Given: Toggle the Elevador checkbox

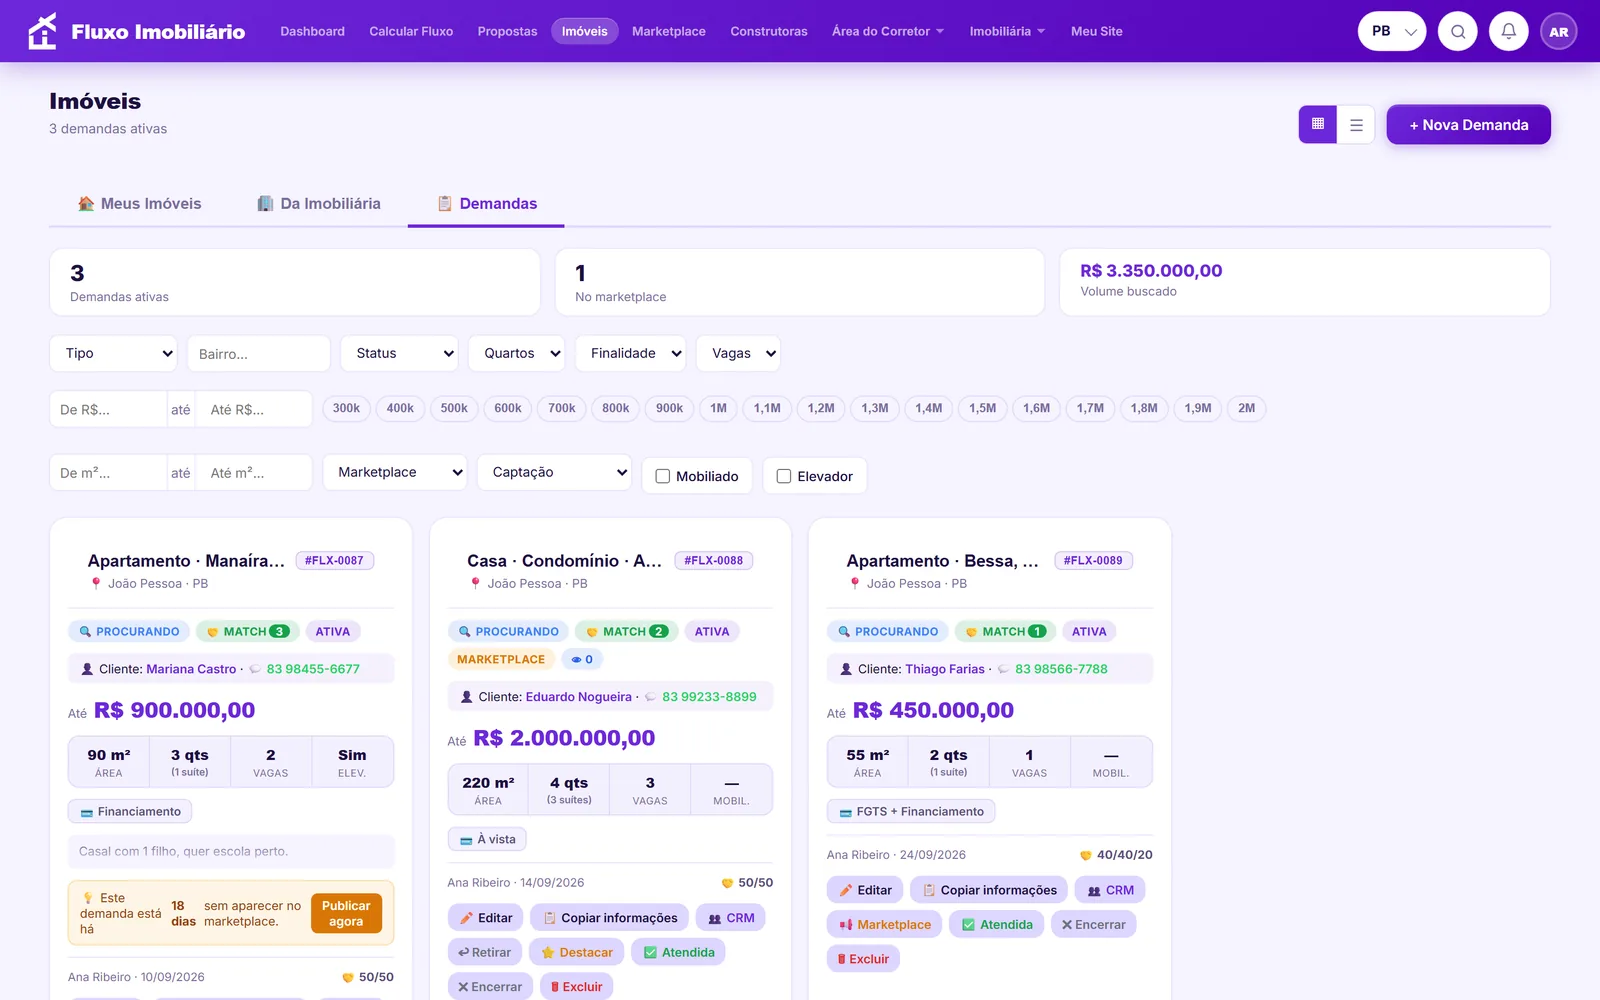Looking at the screenshot, I should (x=784, y=476).
